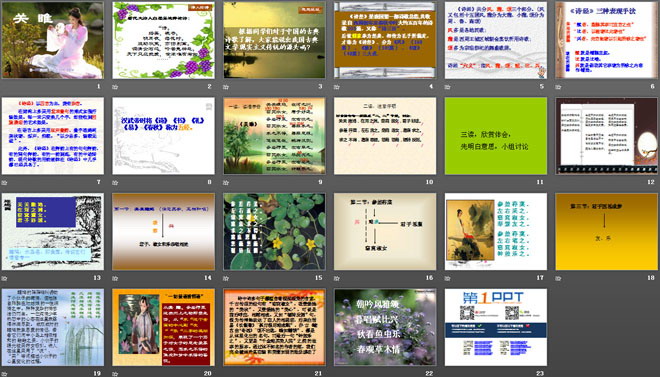Image resolution: width=660 pixels, height=377 pixels.
Task: Preview animation star icon under slide 19
Action: tap(4, 374)
